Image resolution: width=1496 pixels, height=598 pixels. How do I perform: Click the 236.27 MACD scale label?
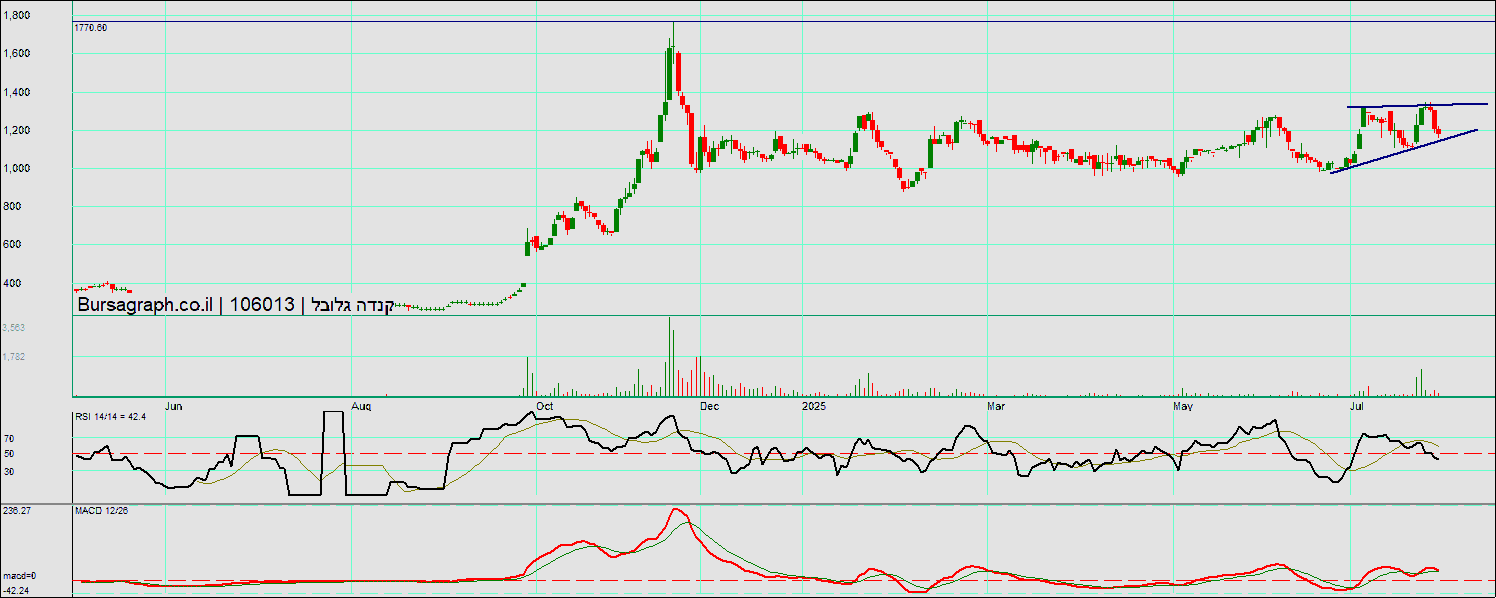pyautogui.click(x=15, y=510)
